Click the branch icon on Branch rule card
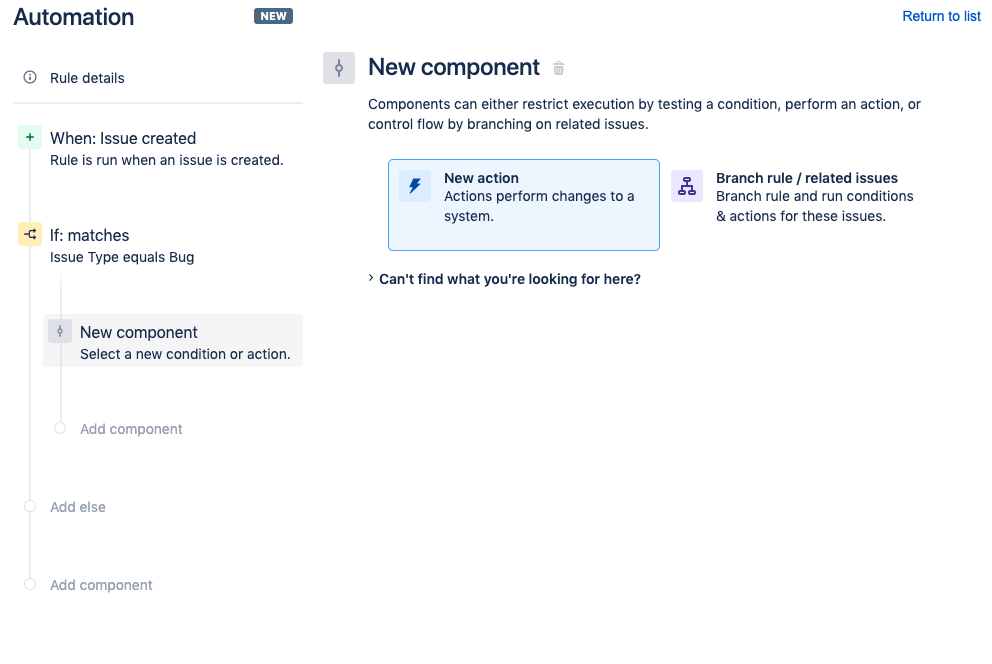 [x=687, y=186]
